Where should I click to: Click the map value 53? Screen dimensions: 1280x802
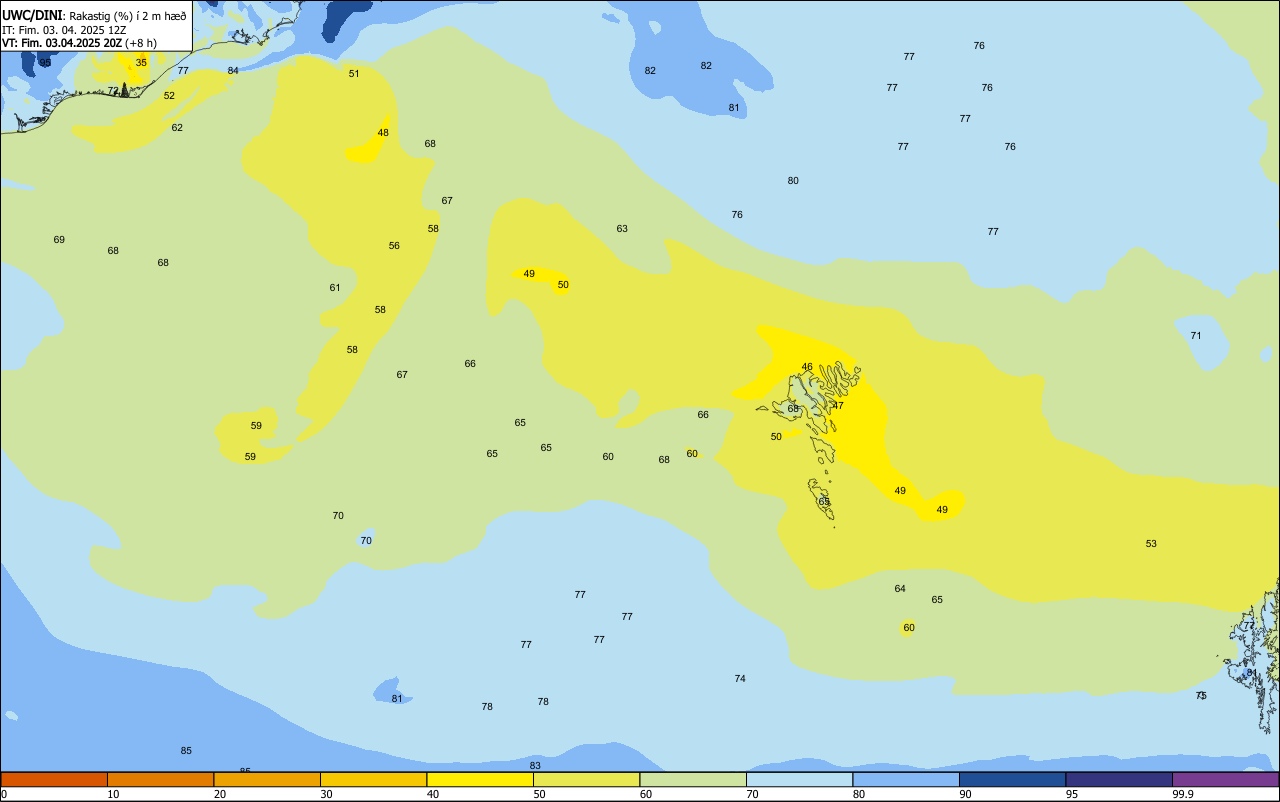point(1151,543)
